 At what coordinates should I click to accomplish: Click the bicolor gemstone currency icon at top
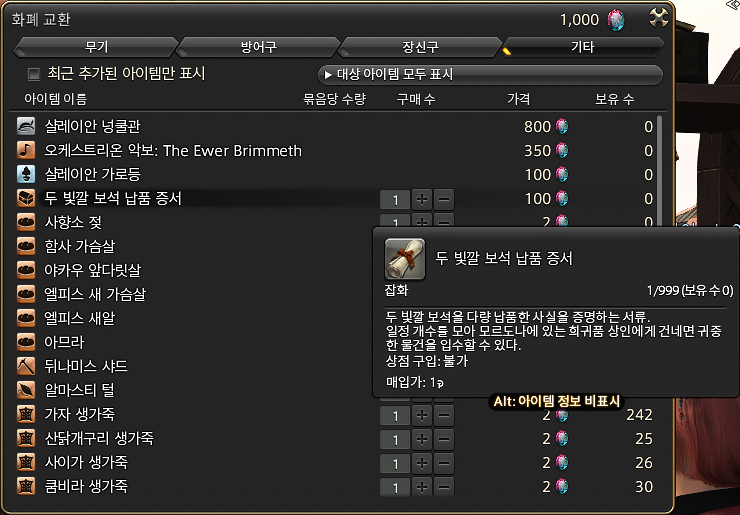point(616,20)
